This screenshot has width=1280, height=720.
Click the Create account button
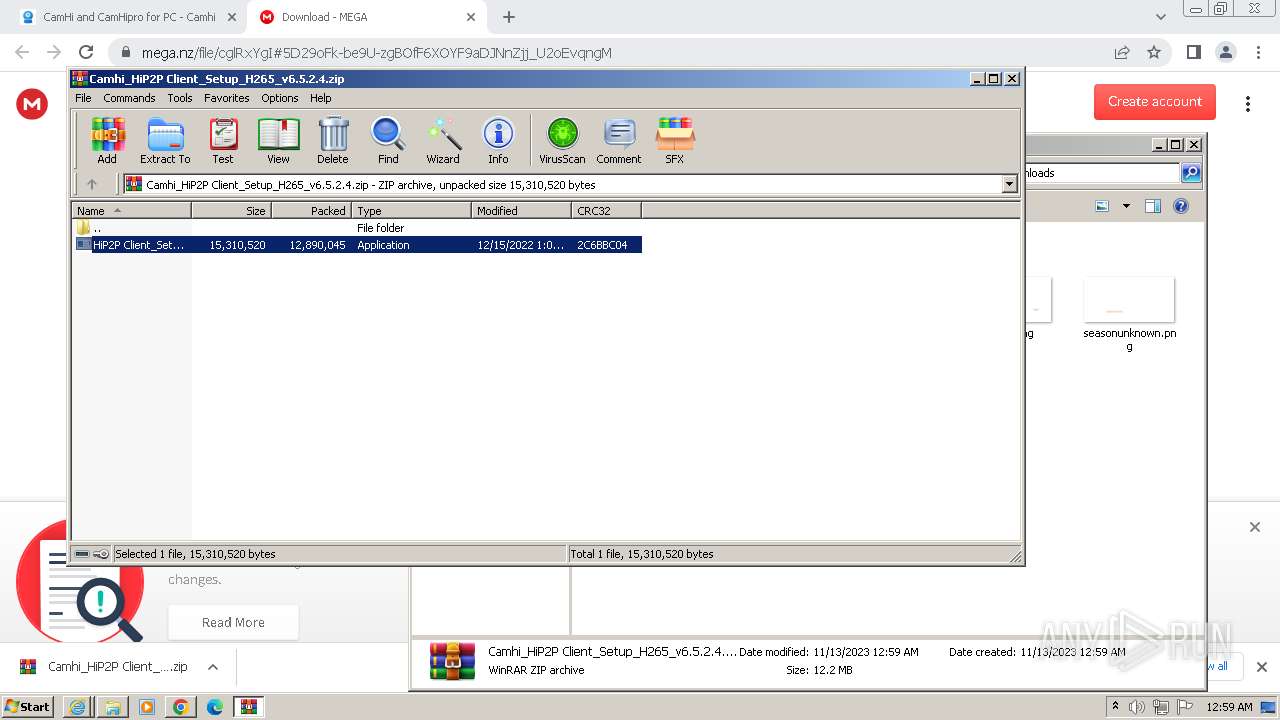pos(1155,101)
